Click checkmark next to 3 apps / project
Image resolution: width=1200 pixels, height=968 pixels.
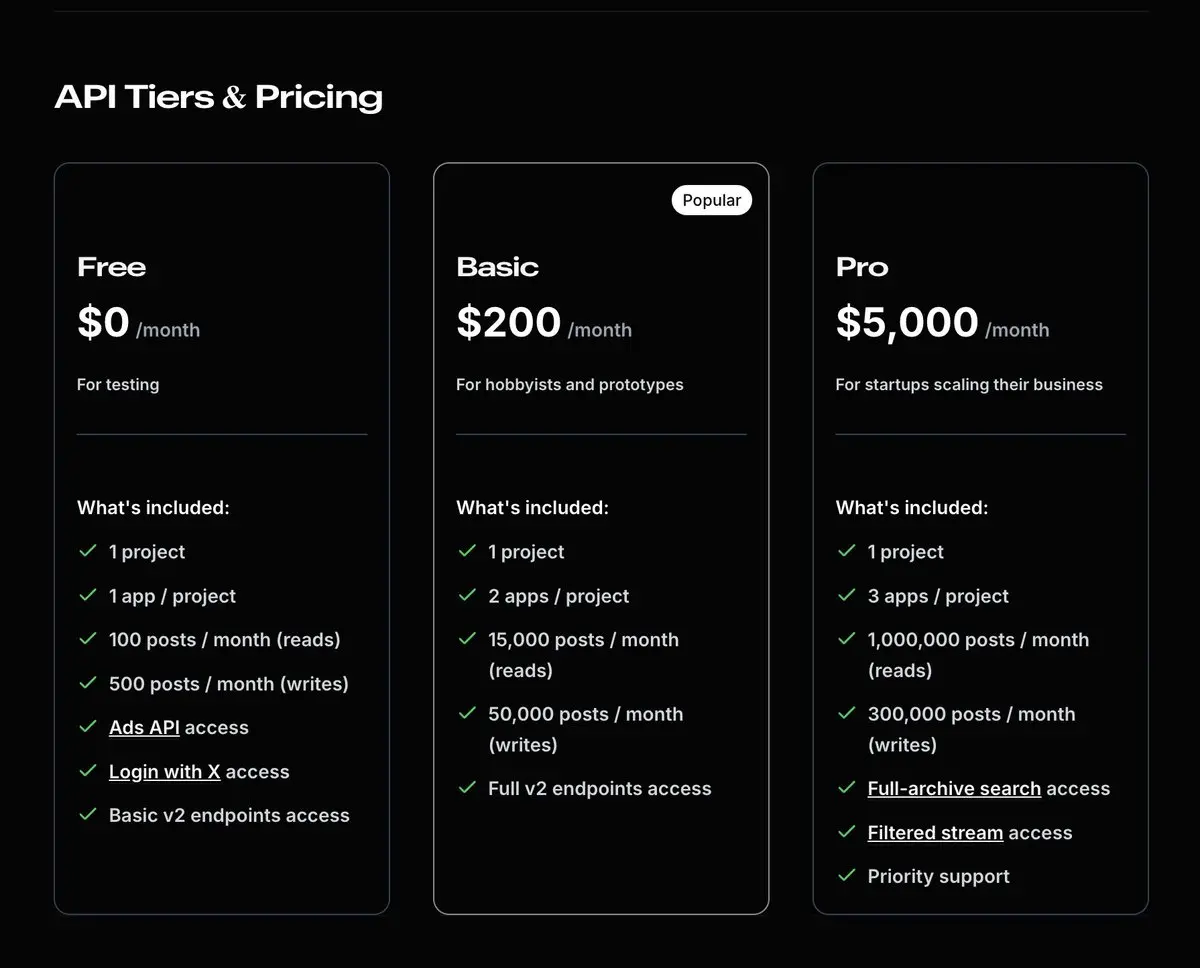[x=847, y=595]
